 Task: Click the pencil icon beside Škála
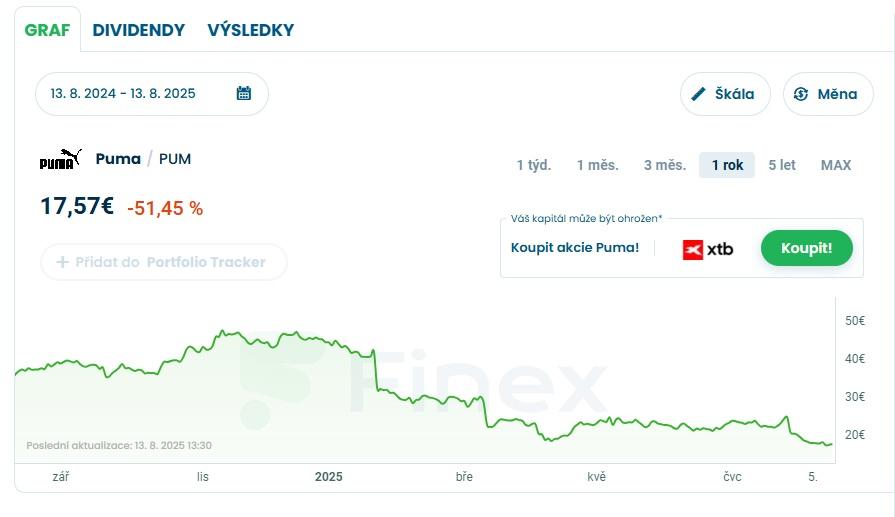point(699,94)
